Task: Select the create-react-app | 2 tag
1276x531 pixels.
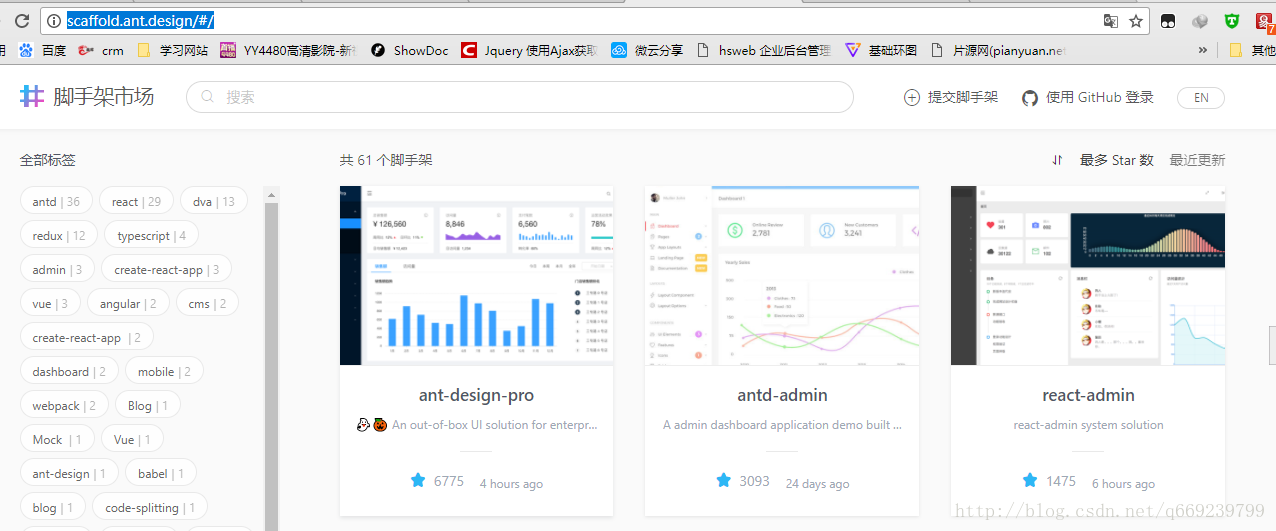Action: coord(87,337)
